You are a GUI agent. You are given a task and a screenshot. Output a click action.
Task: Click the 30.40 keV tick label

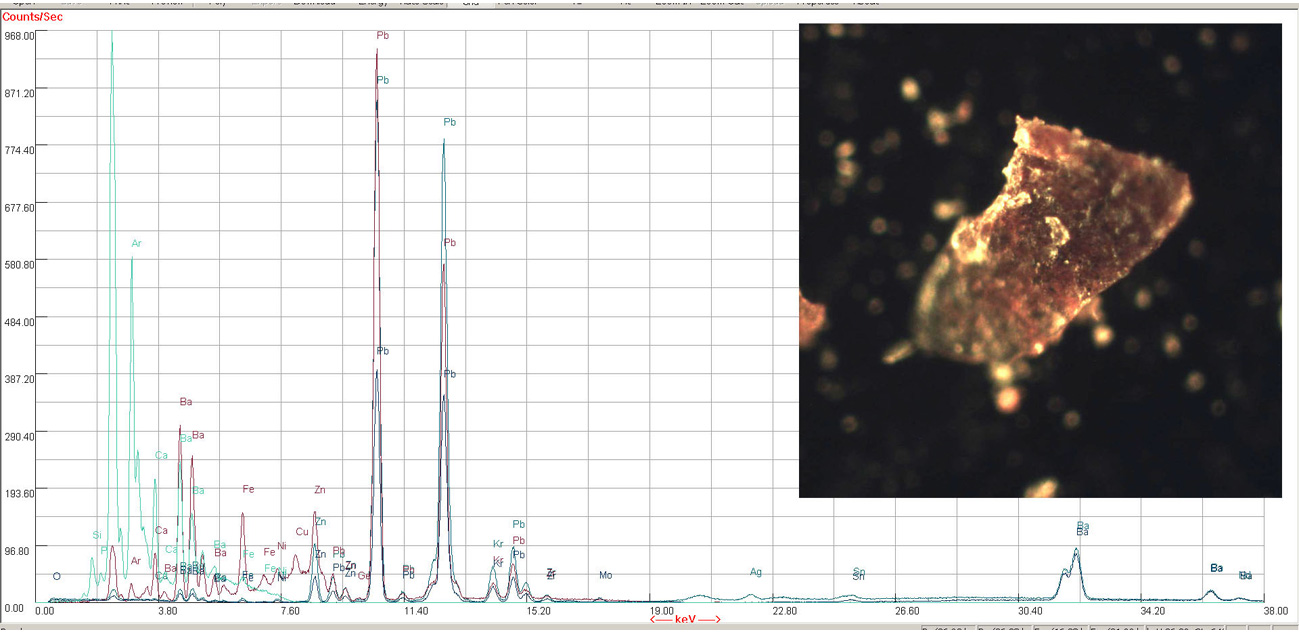[1031, 610]
